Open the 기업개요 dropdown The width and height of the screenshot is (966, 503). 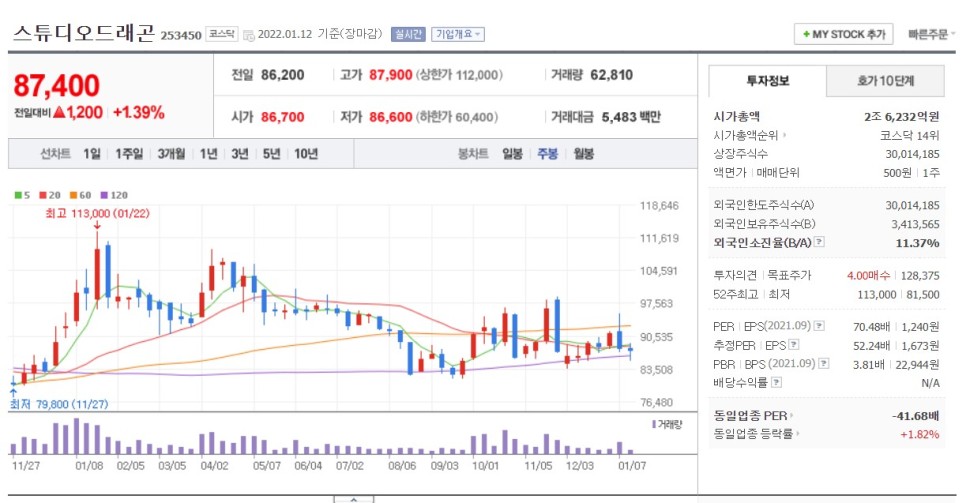click(458, 35)
